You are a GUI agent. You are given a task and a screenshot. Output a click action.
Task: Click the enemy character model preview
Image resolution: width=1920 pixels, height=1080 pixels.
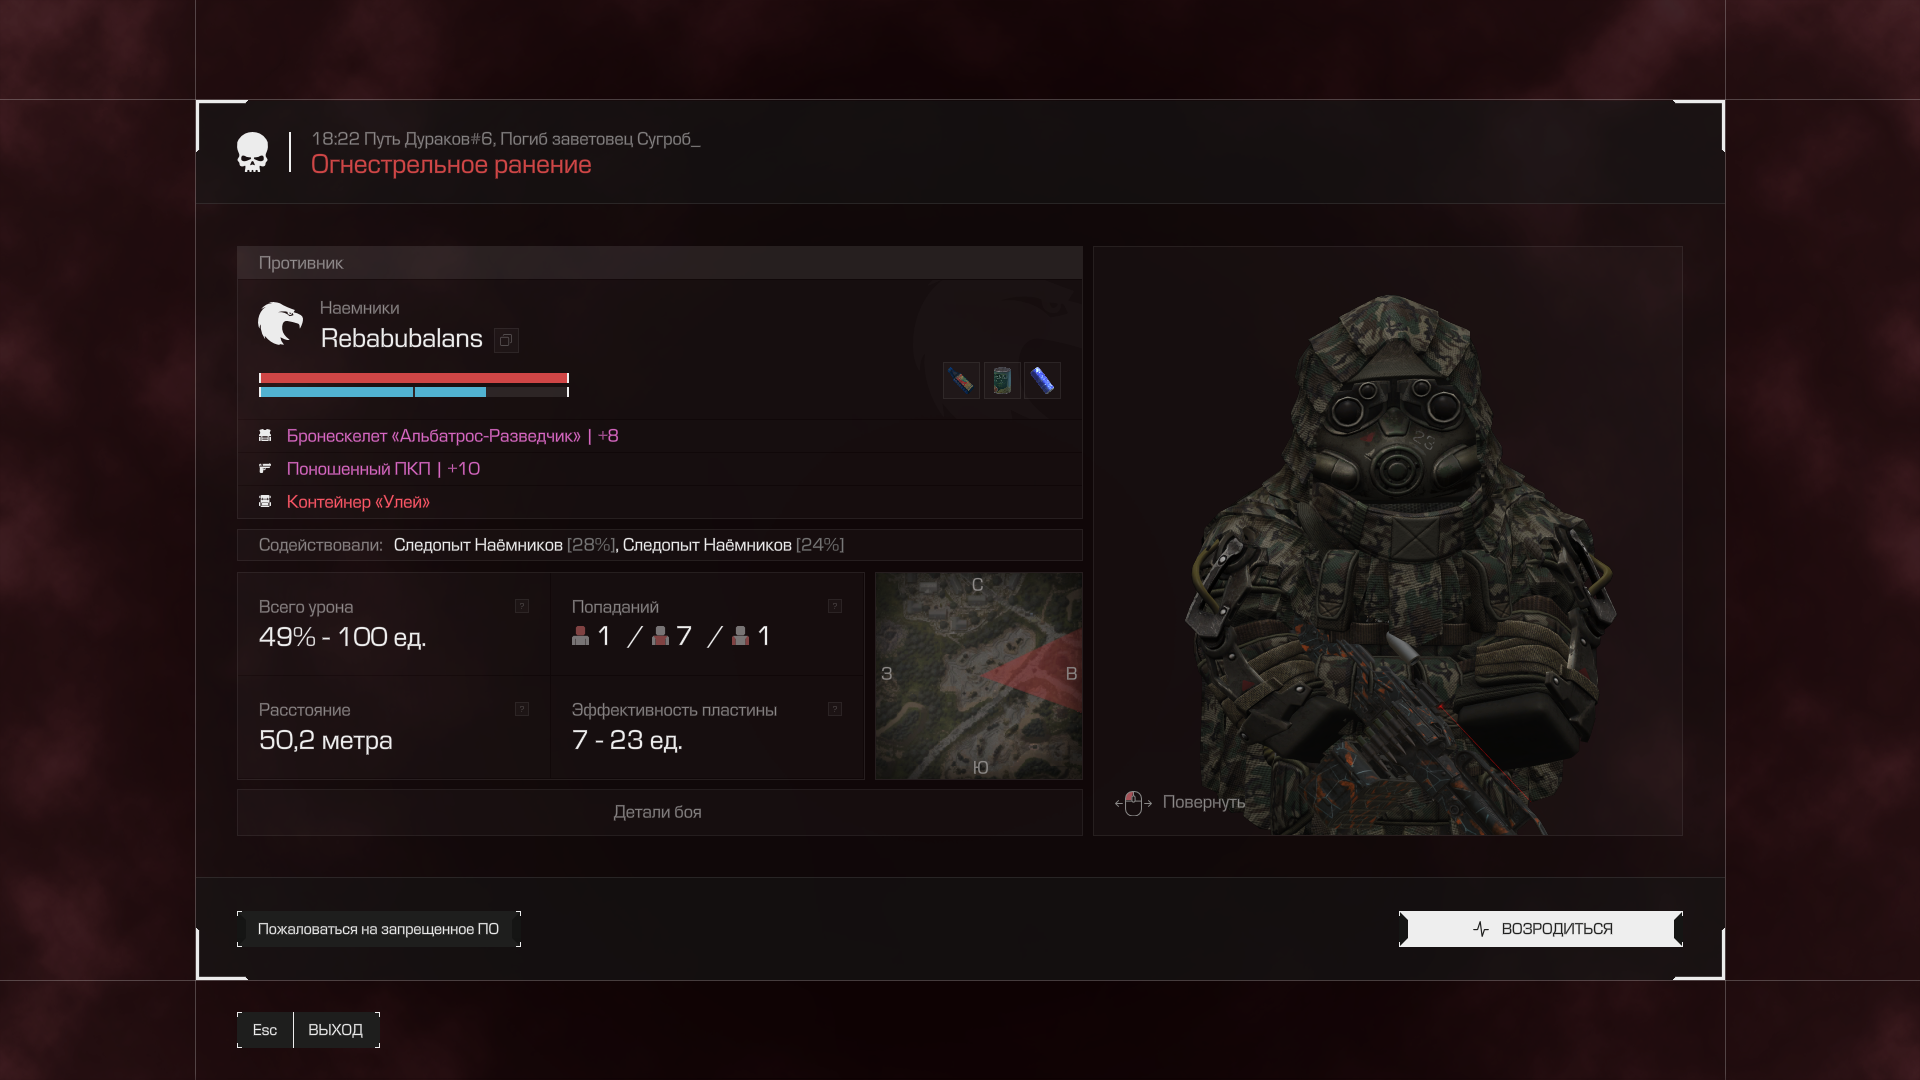pos(1388,541)
